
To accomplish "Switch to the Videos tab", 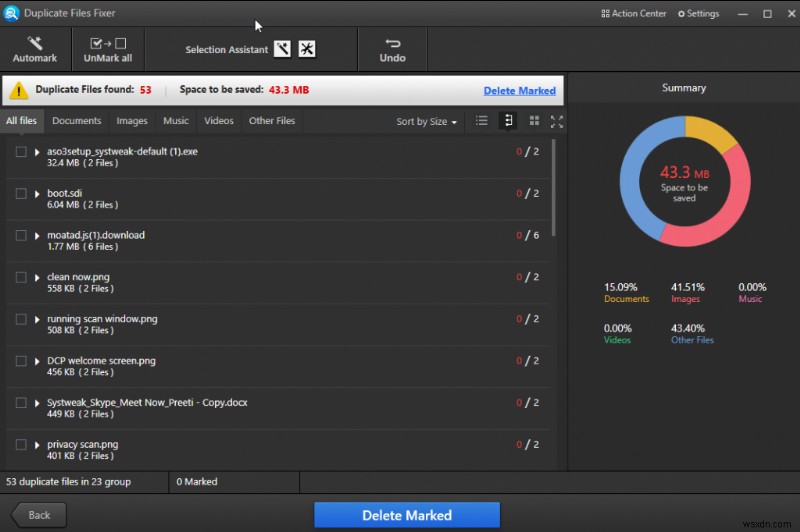I will [218, 121].
